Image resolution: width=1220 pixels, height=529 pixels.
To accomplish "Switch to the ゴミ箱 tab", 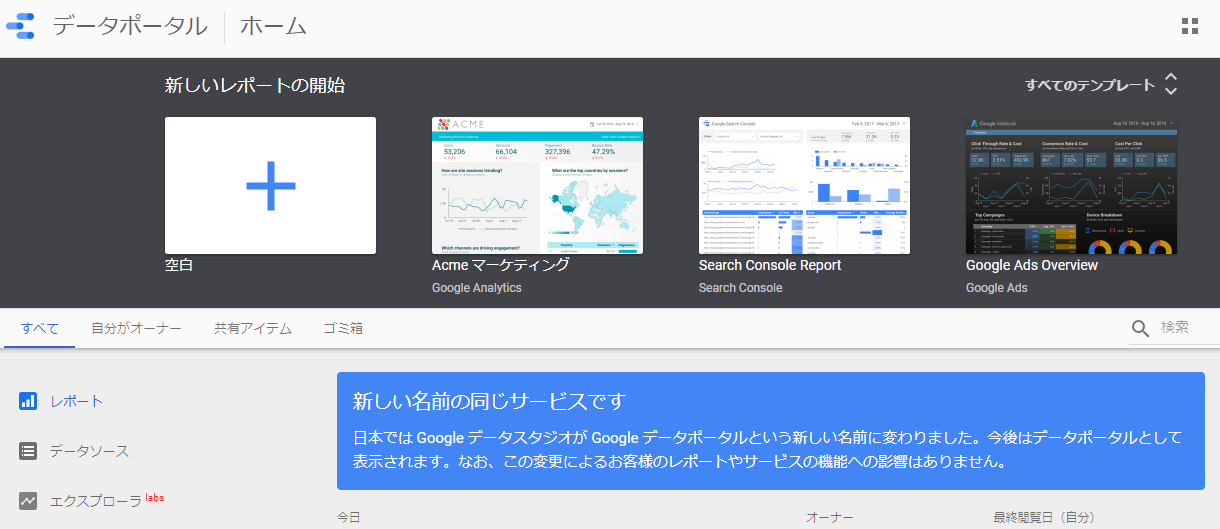I will tap(343, 328).
